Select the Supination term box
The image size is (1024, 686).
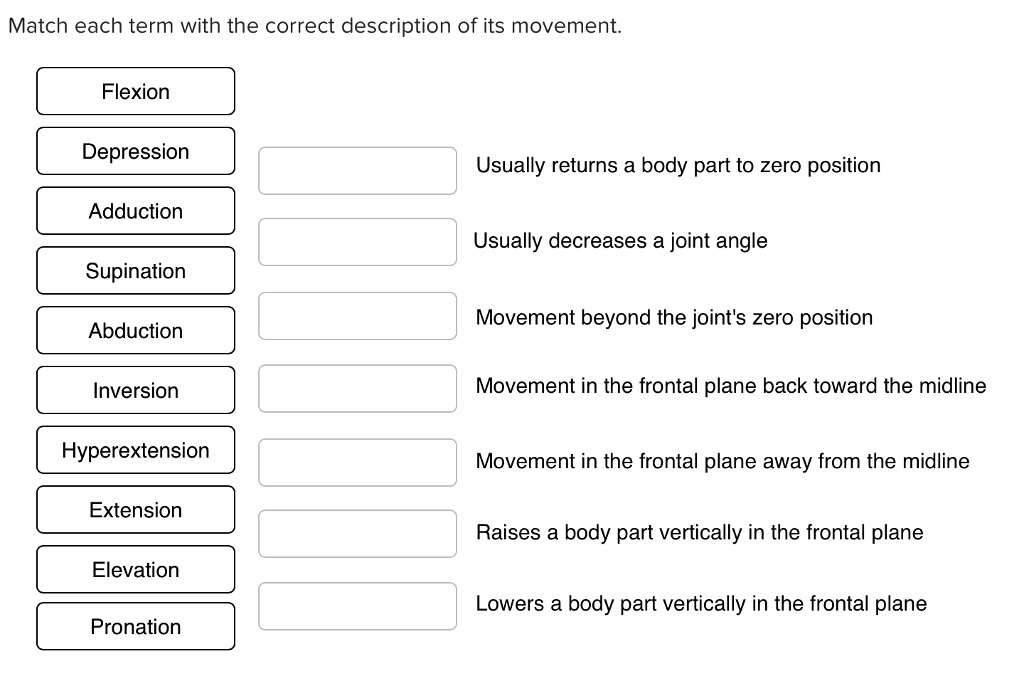[x=136, y=271]
